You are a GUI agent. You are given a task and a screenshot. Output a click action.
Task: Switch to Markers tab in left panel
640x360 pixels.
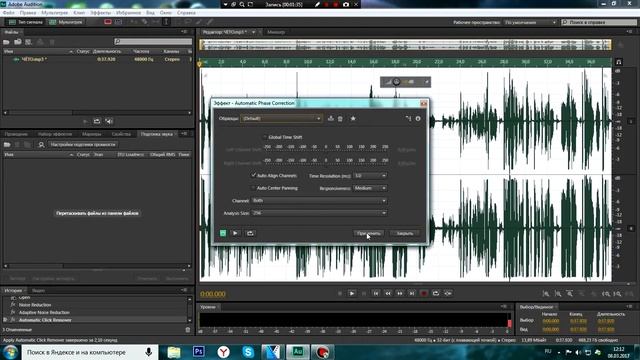(91, 134)
